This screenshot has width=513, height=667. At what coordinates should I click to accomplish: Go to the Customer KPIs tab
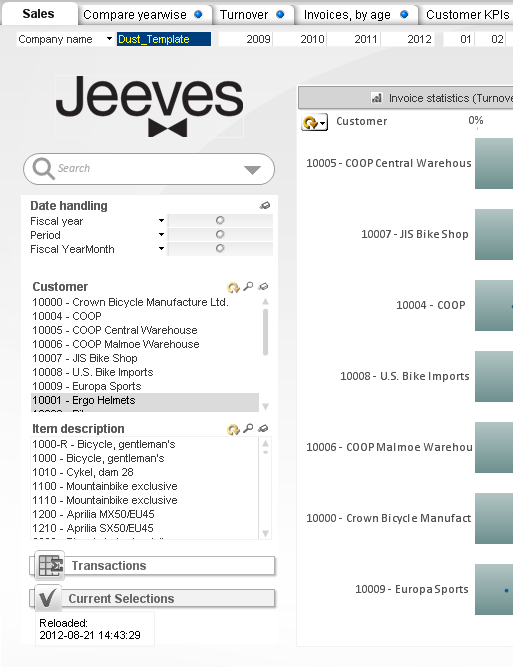coord(467,15)
